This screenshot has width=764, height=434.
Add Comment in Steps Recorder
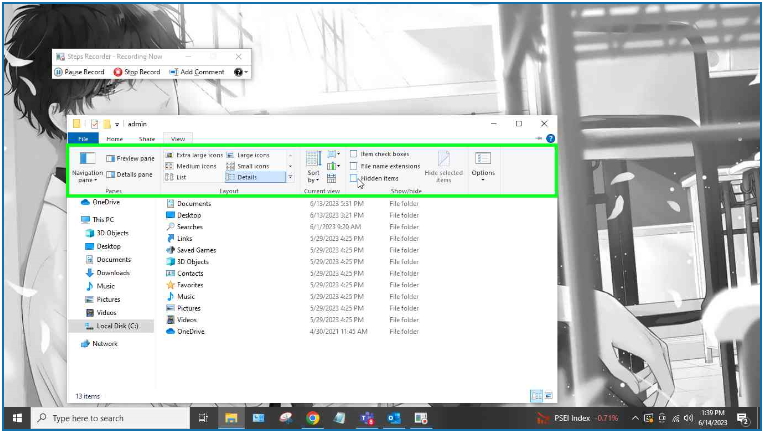pos(196,72)
